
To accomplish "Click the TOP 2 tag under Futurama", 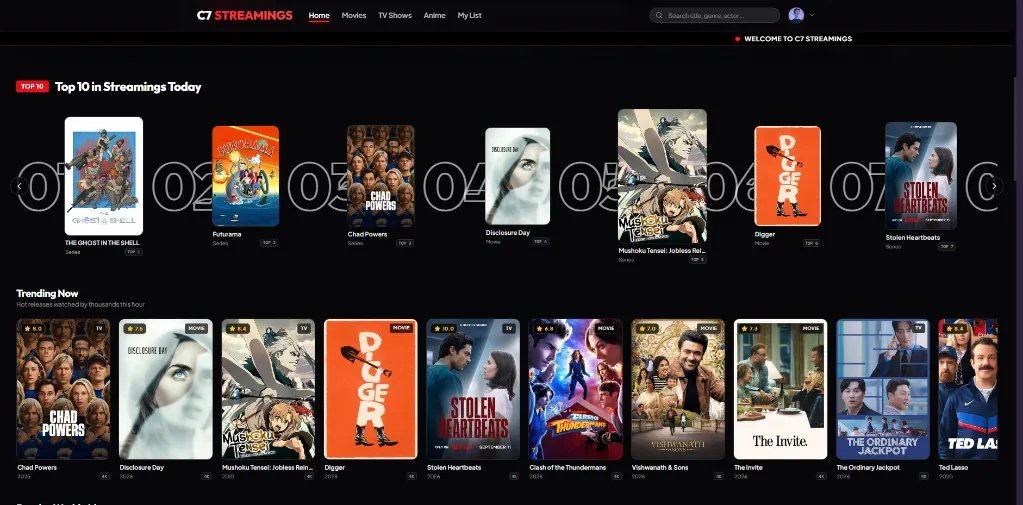I will [269, 243].
